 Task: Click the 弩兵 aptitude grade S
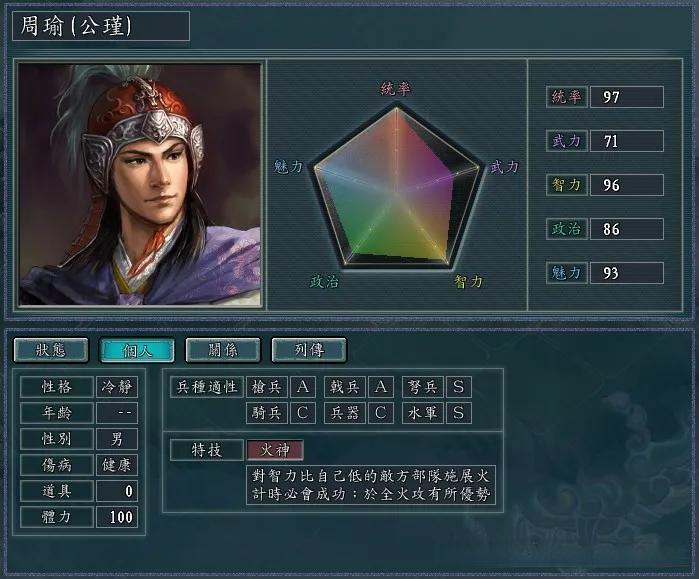pos(459,386)
